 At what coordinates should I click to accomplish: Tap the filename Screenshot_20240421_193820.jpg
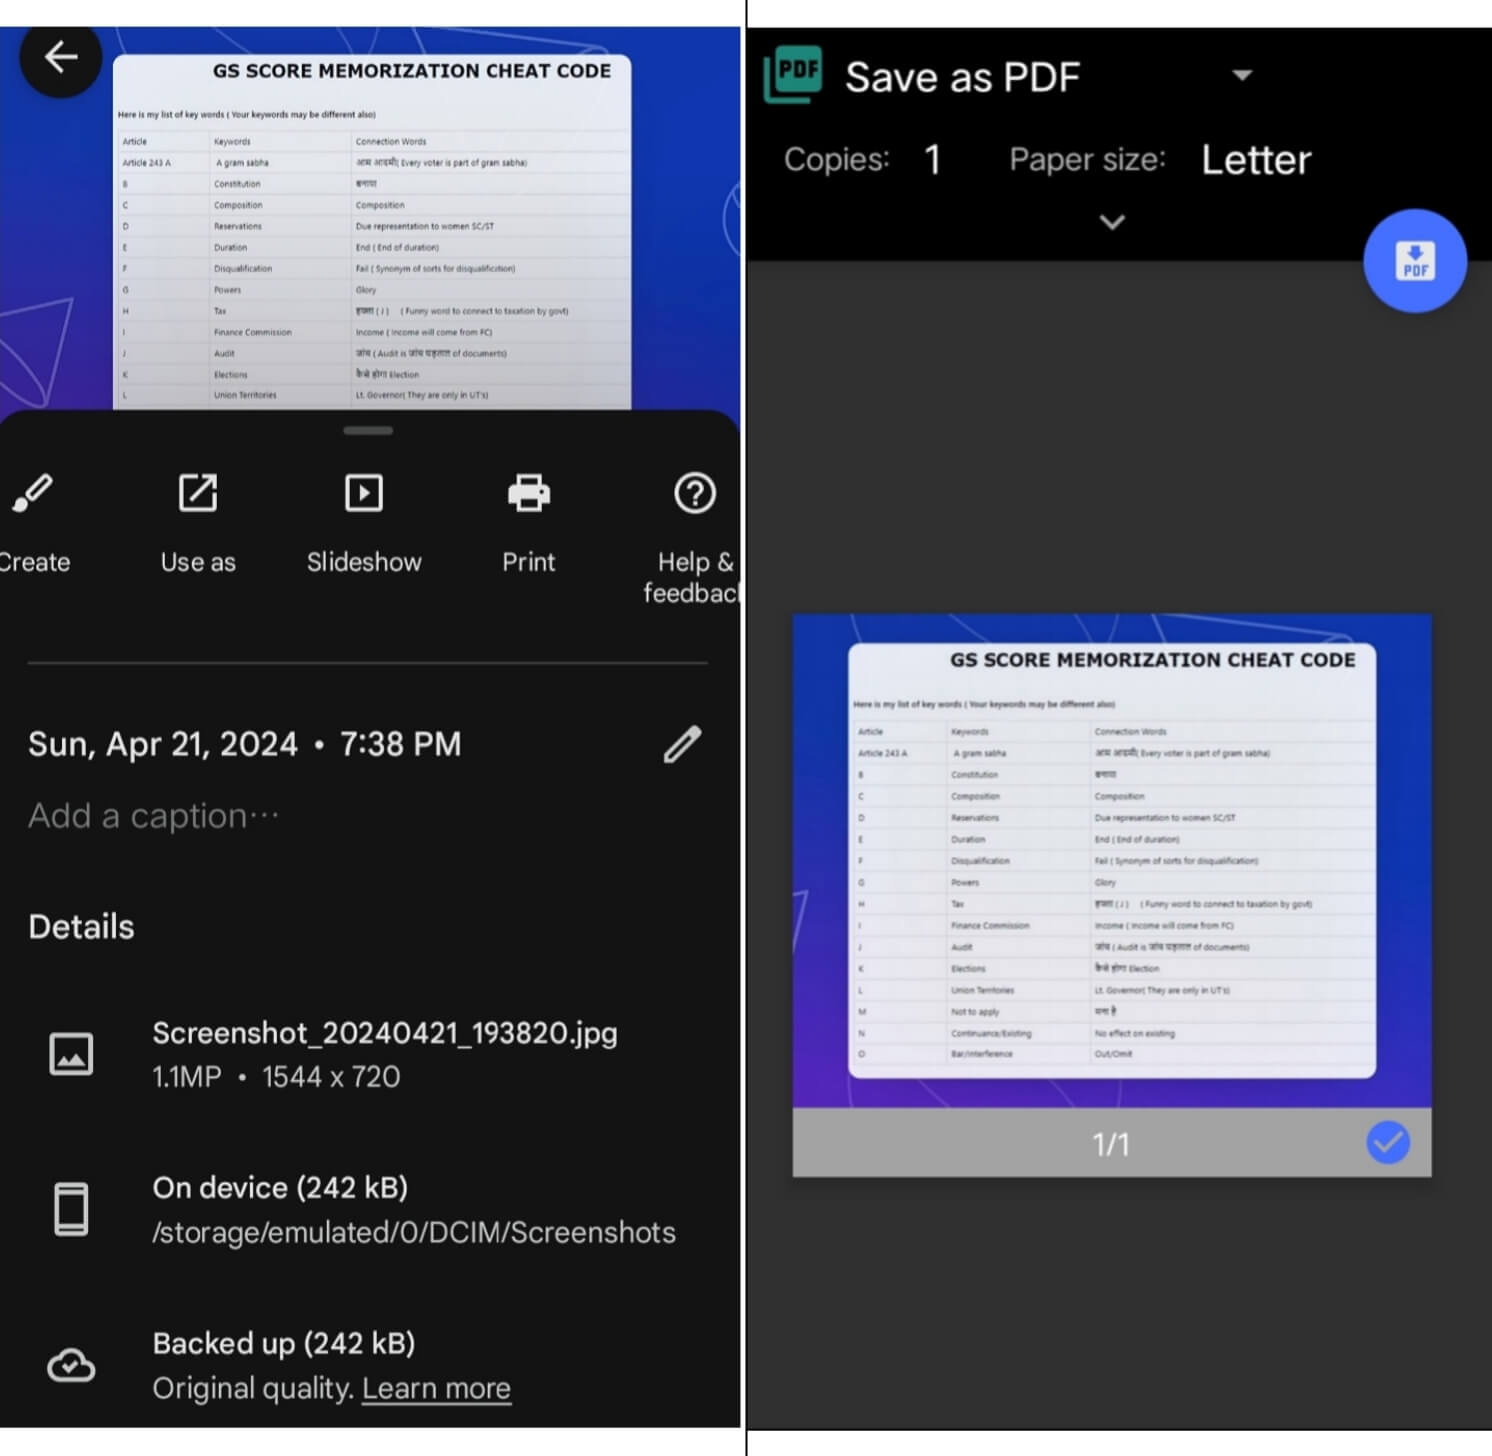point(384,1033)
